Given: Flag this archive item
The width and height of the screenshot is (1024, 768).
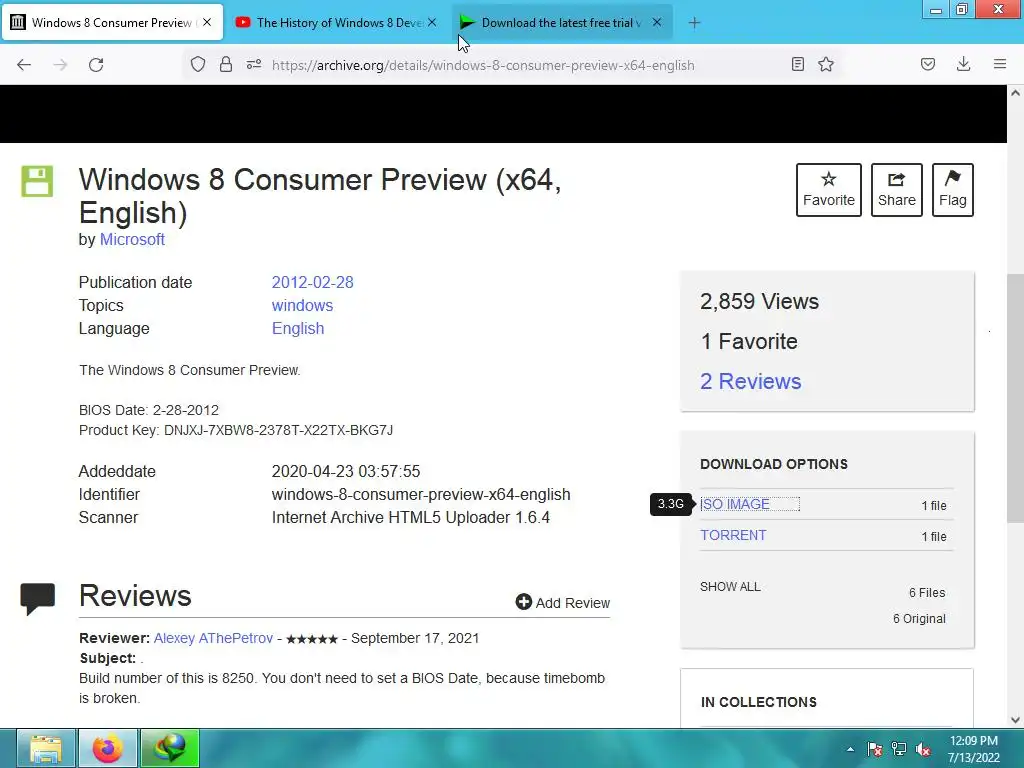Looking at the screenshot, I should tap(953, 190).
